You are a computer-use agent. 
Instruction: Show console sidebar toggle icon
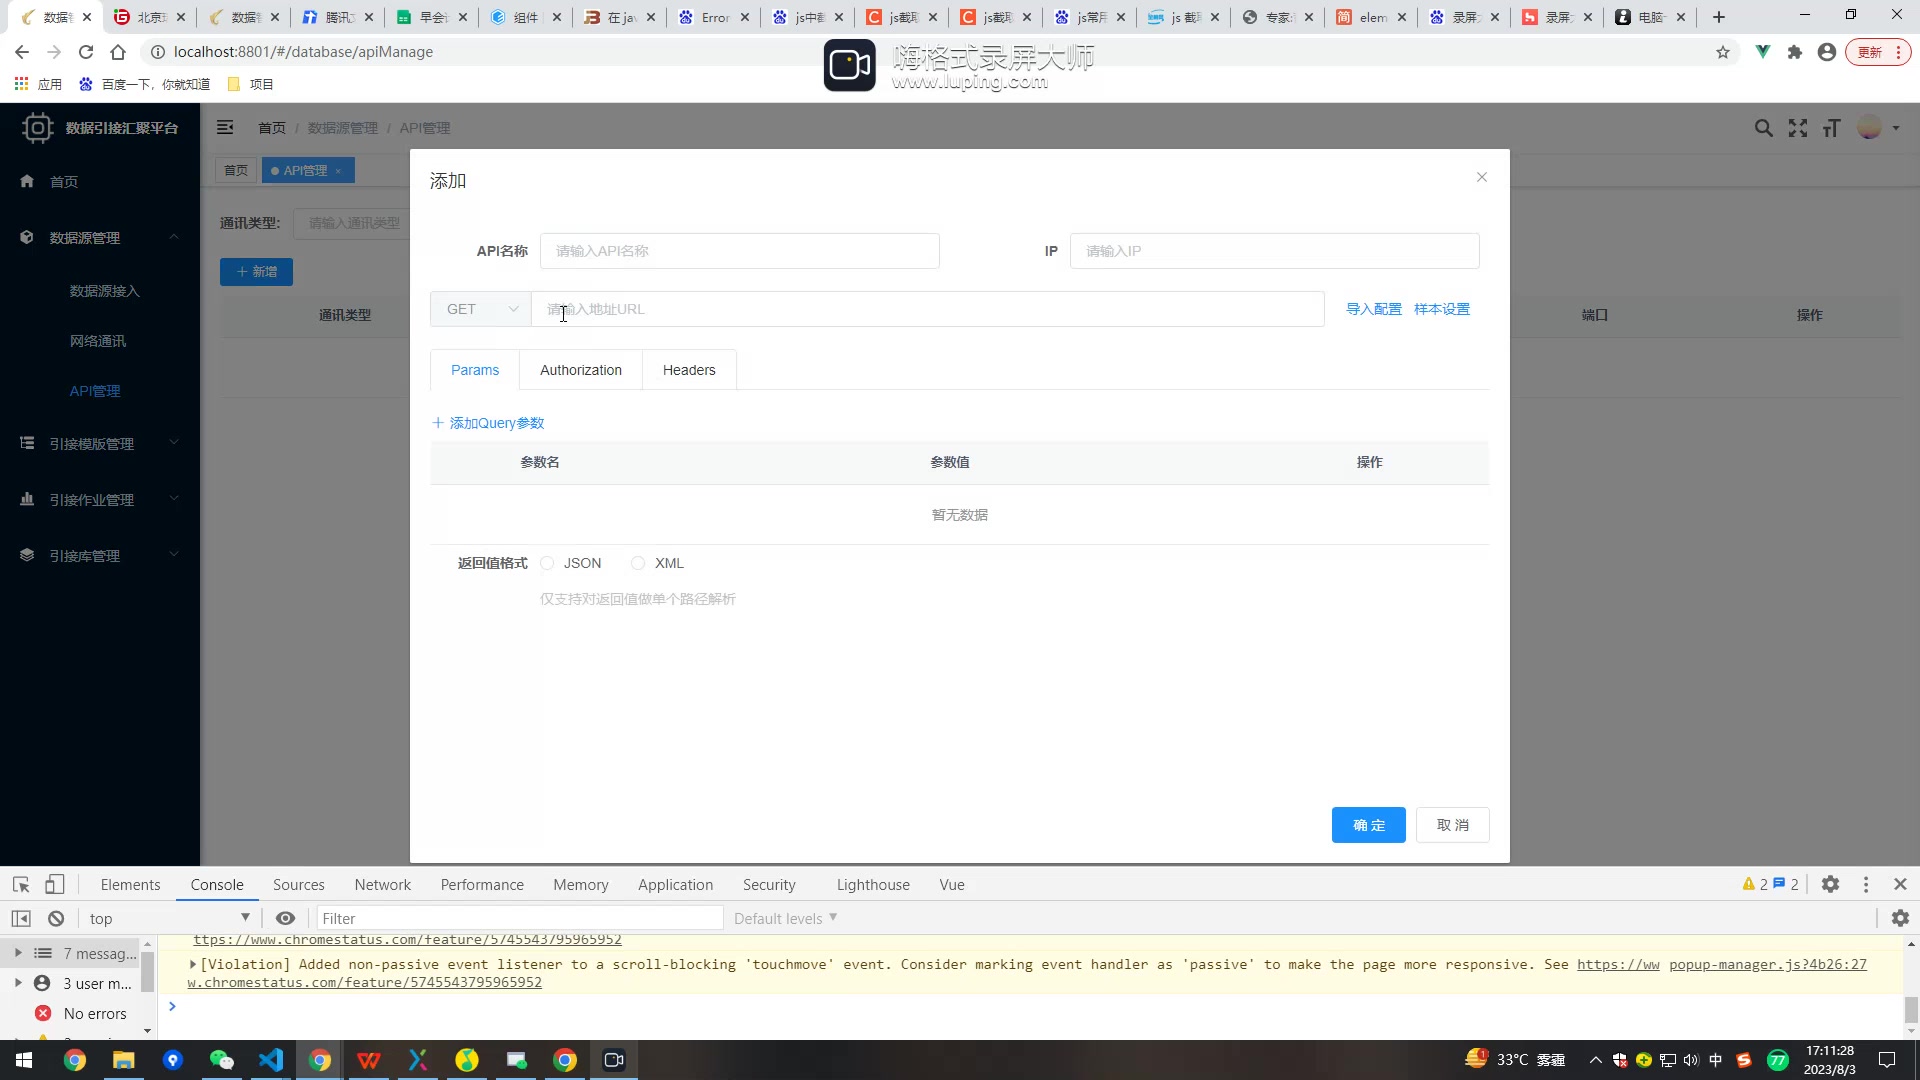21,919
